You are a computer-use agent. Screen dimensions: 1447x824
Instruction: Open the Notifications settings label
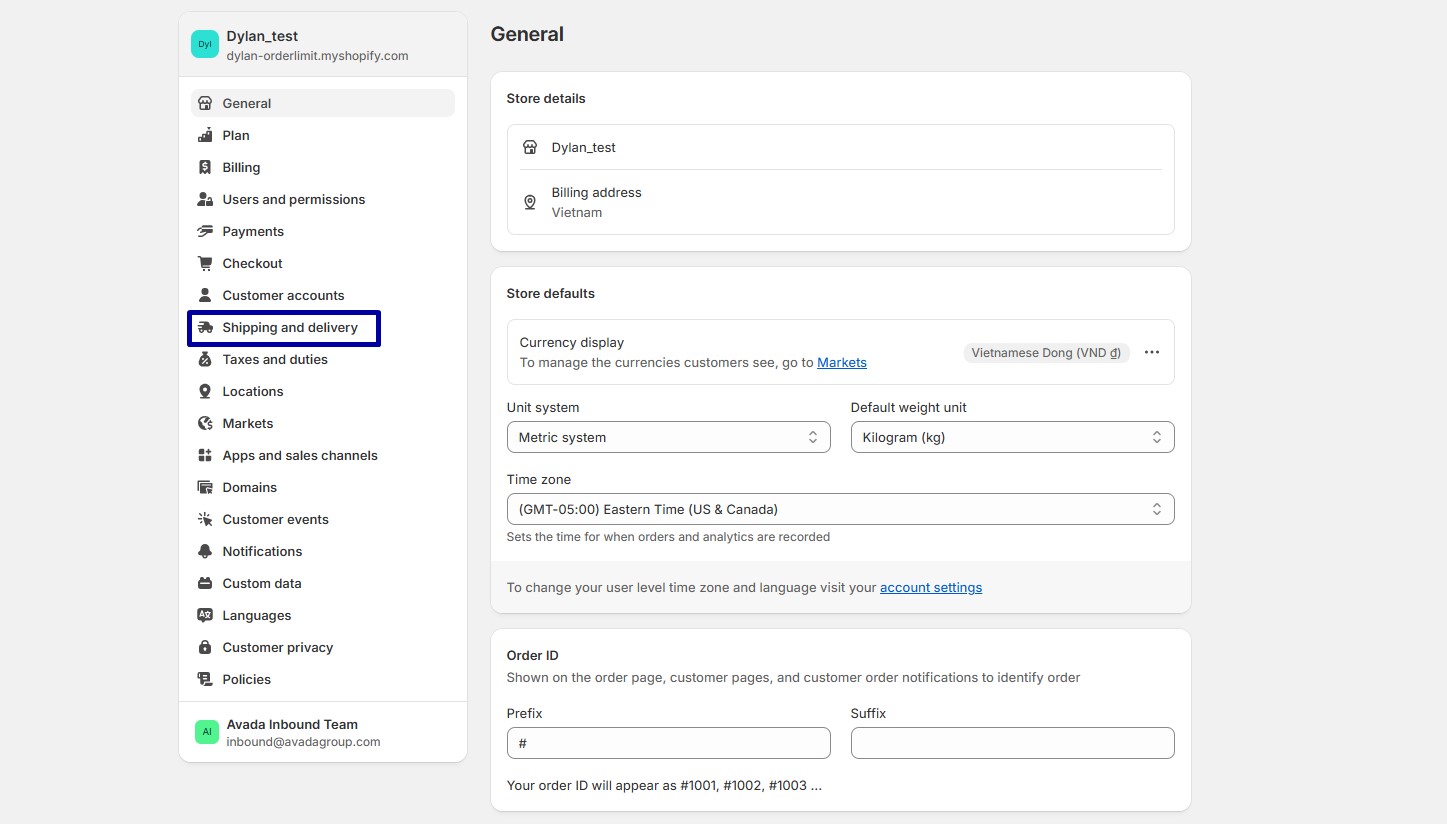(x=262, y=551)
